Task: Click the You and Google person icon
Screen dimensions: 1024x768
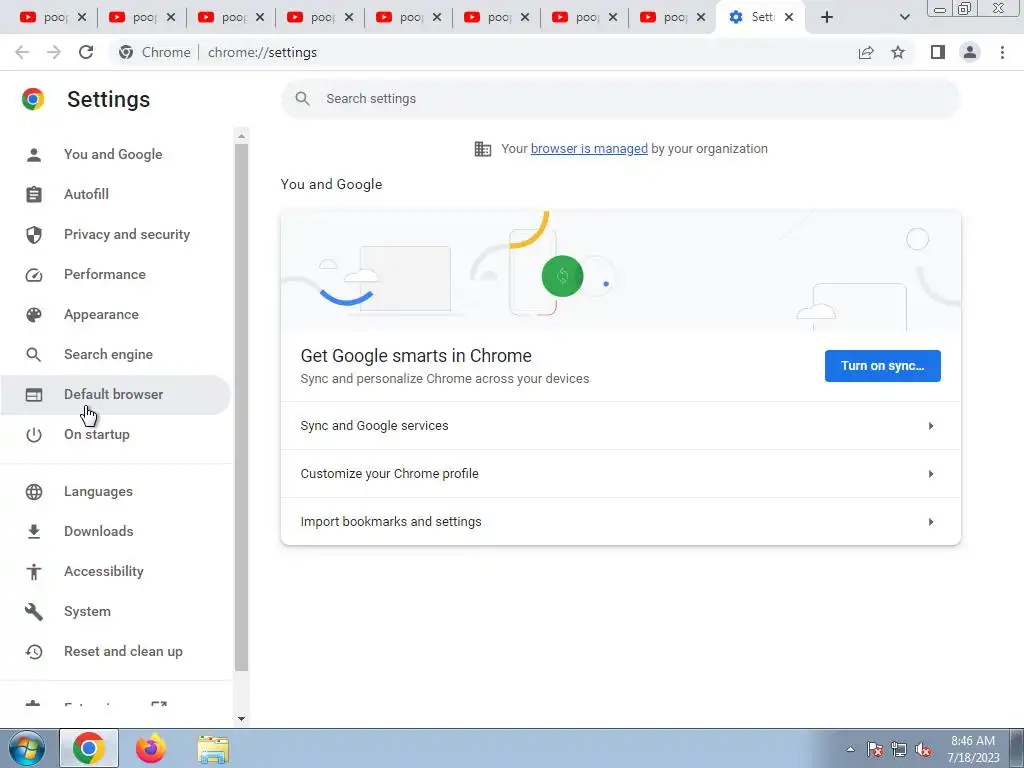Action: tap(34, 154)
